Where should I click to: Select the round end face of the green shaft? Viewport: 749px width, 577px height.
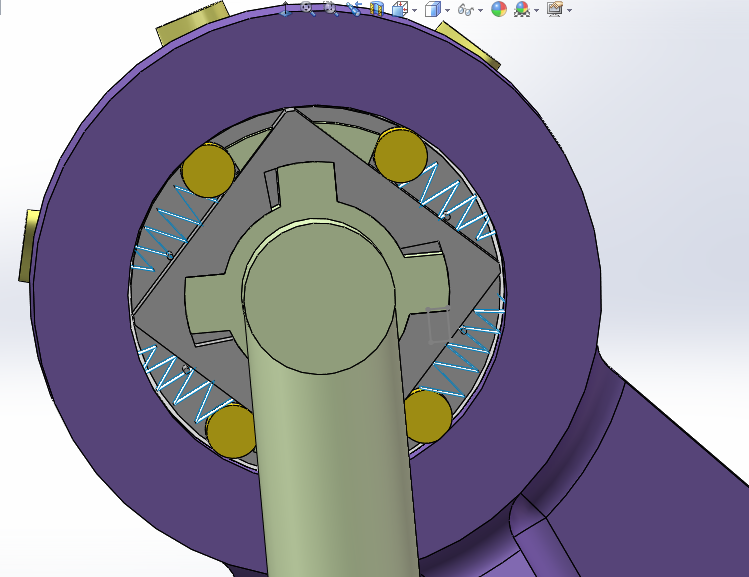point(319,297)
